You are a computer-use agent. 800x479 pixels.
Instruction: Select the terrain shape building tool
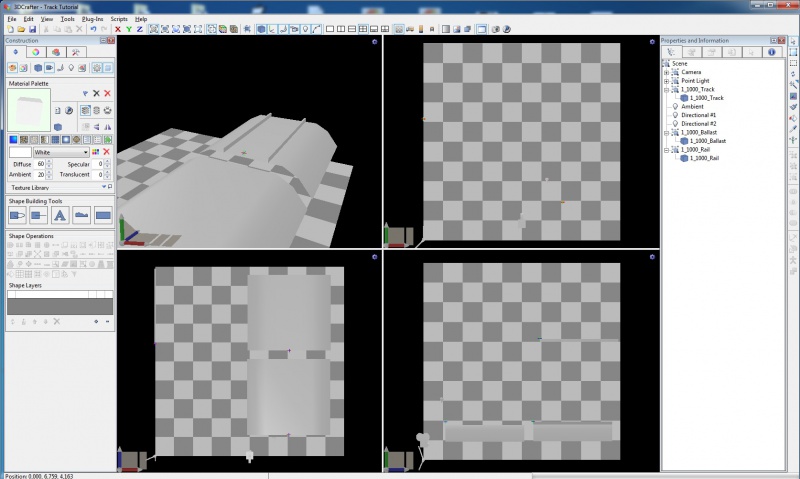(x=81, y=216)
